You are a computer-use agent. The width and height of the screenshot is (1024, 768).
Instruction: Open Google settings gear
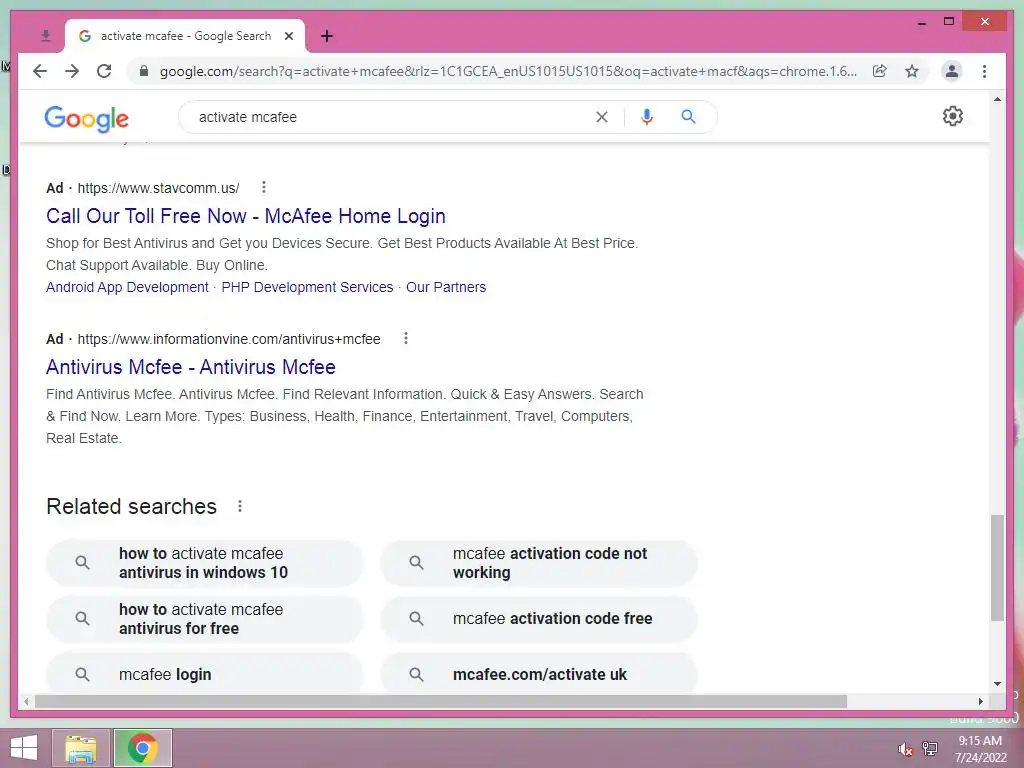pos(953,116)
